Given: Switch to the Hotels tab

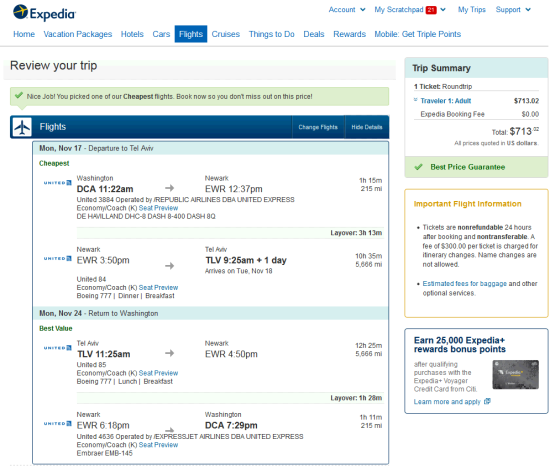Looking at the screenshot, I should point(132,34).
